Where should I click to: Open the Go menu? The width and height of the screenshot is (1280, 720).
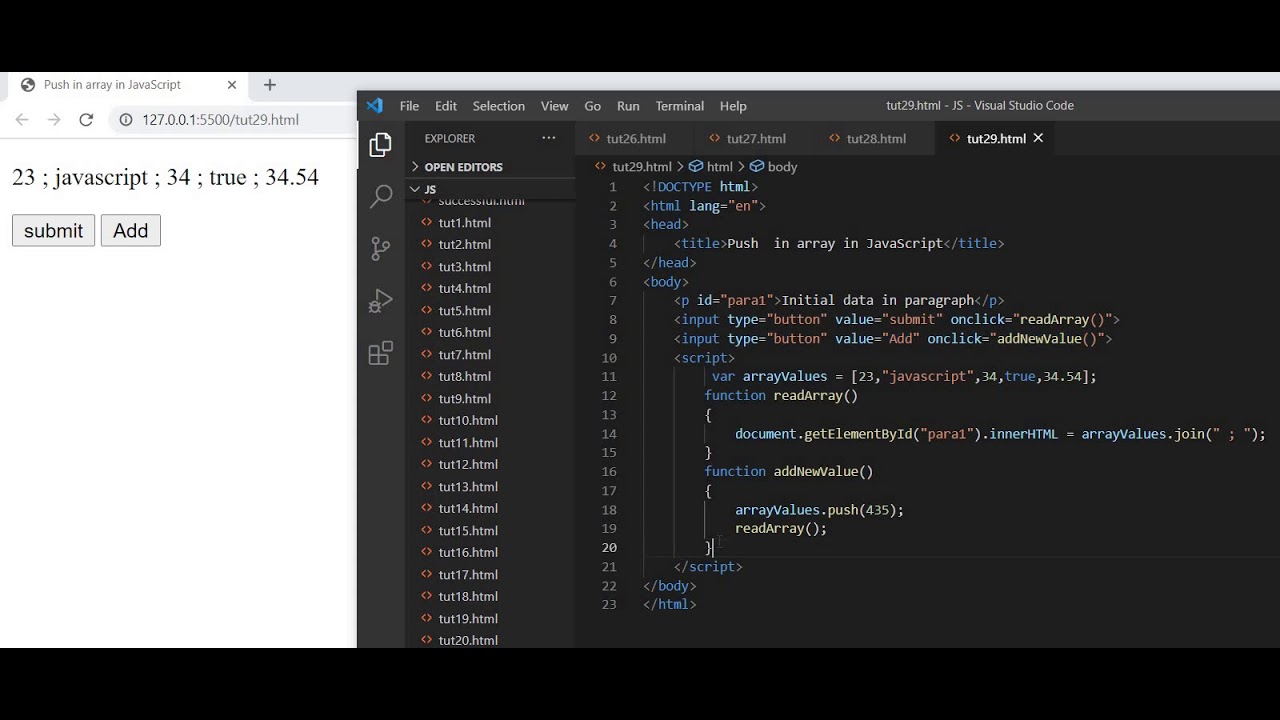[x=592, y=106]
